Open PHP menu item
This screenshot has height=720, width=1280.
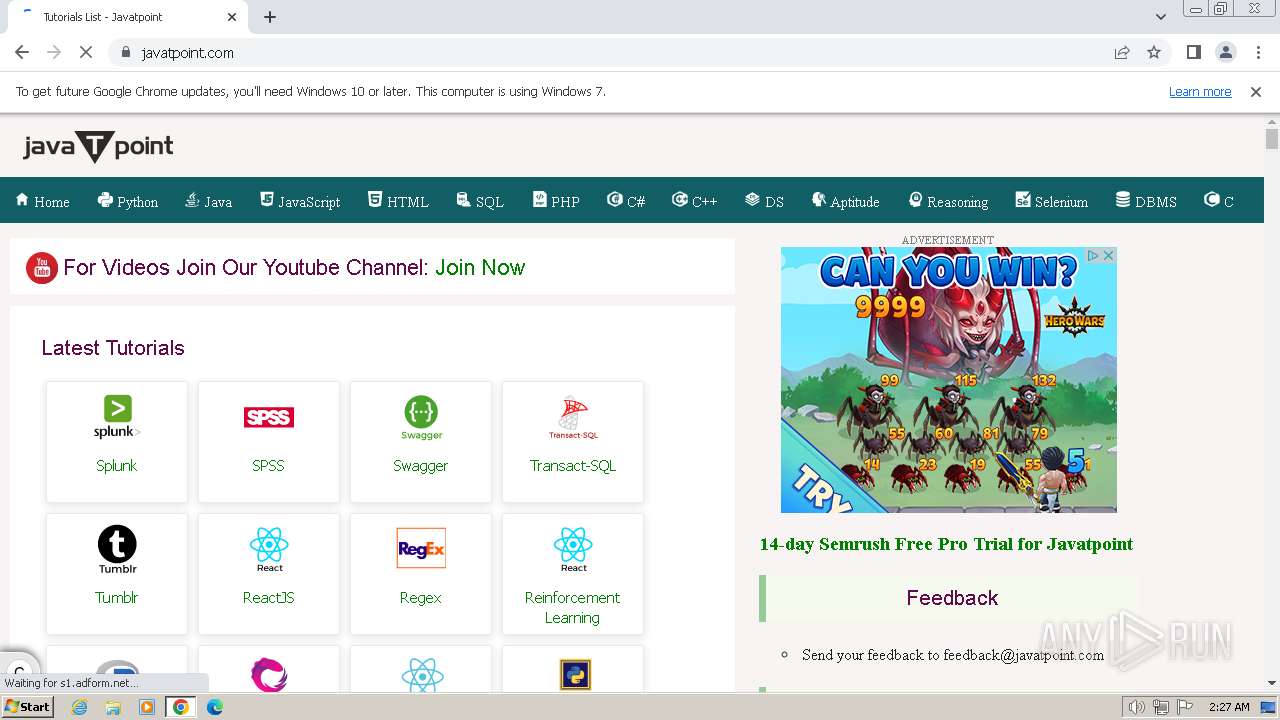pos(556,201)
